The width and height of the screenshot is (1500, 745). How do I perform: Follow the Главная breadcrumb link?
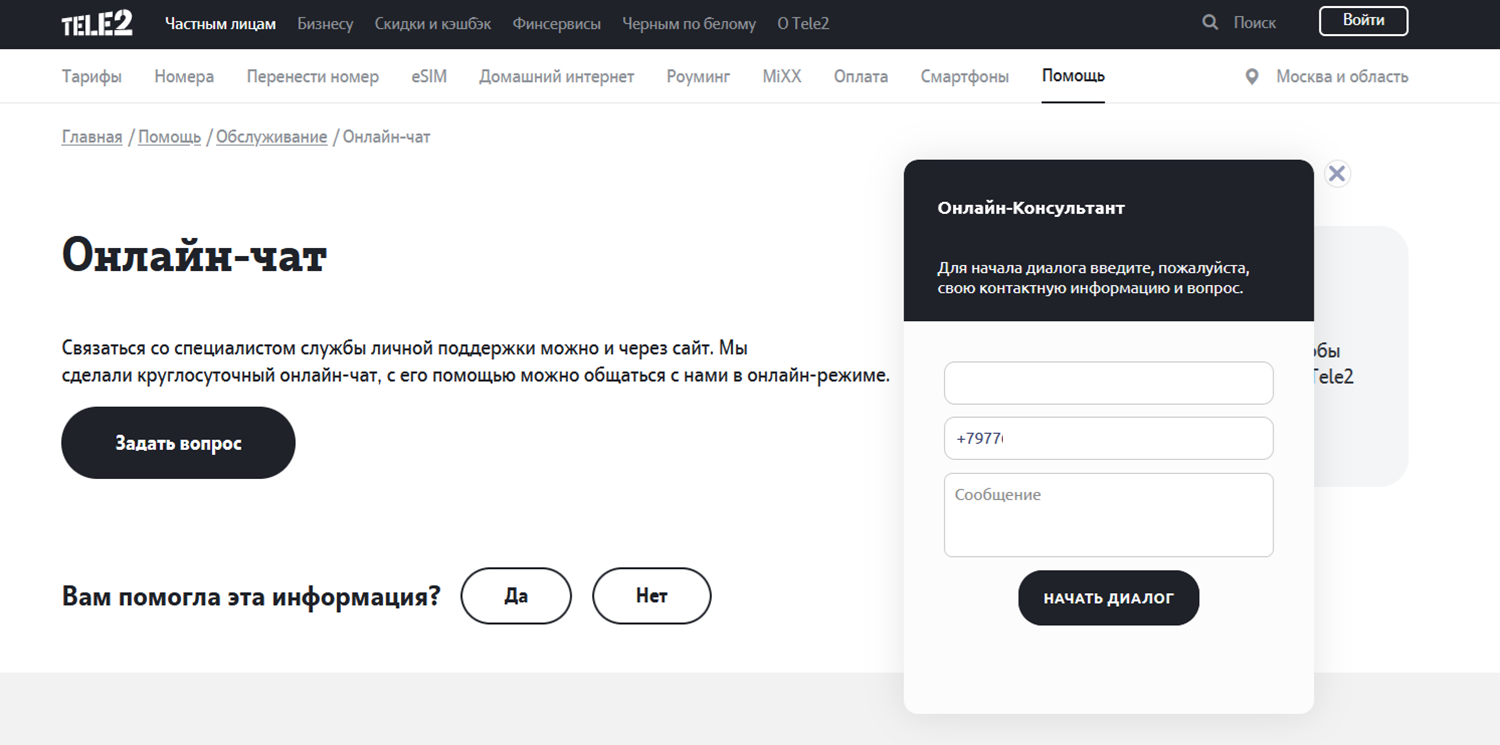[x=92, y=137]
